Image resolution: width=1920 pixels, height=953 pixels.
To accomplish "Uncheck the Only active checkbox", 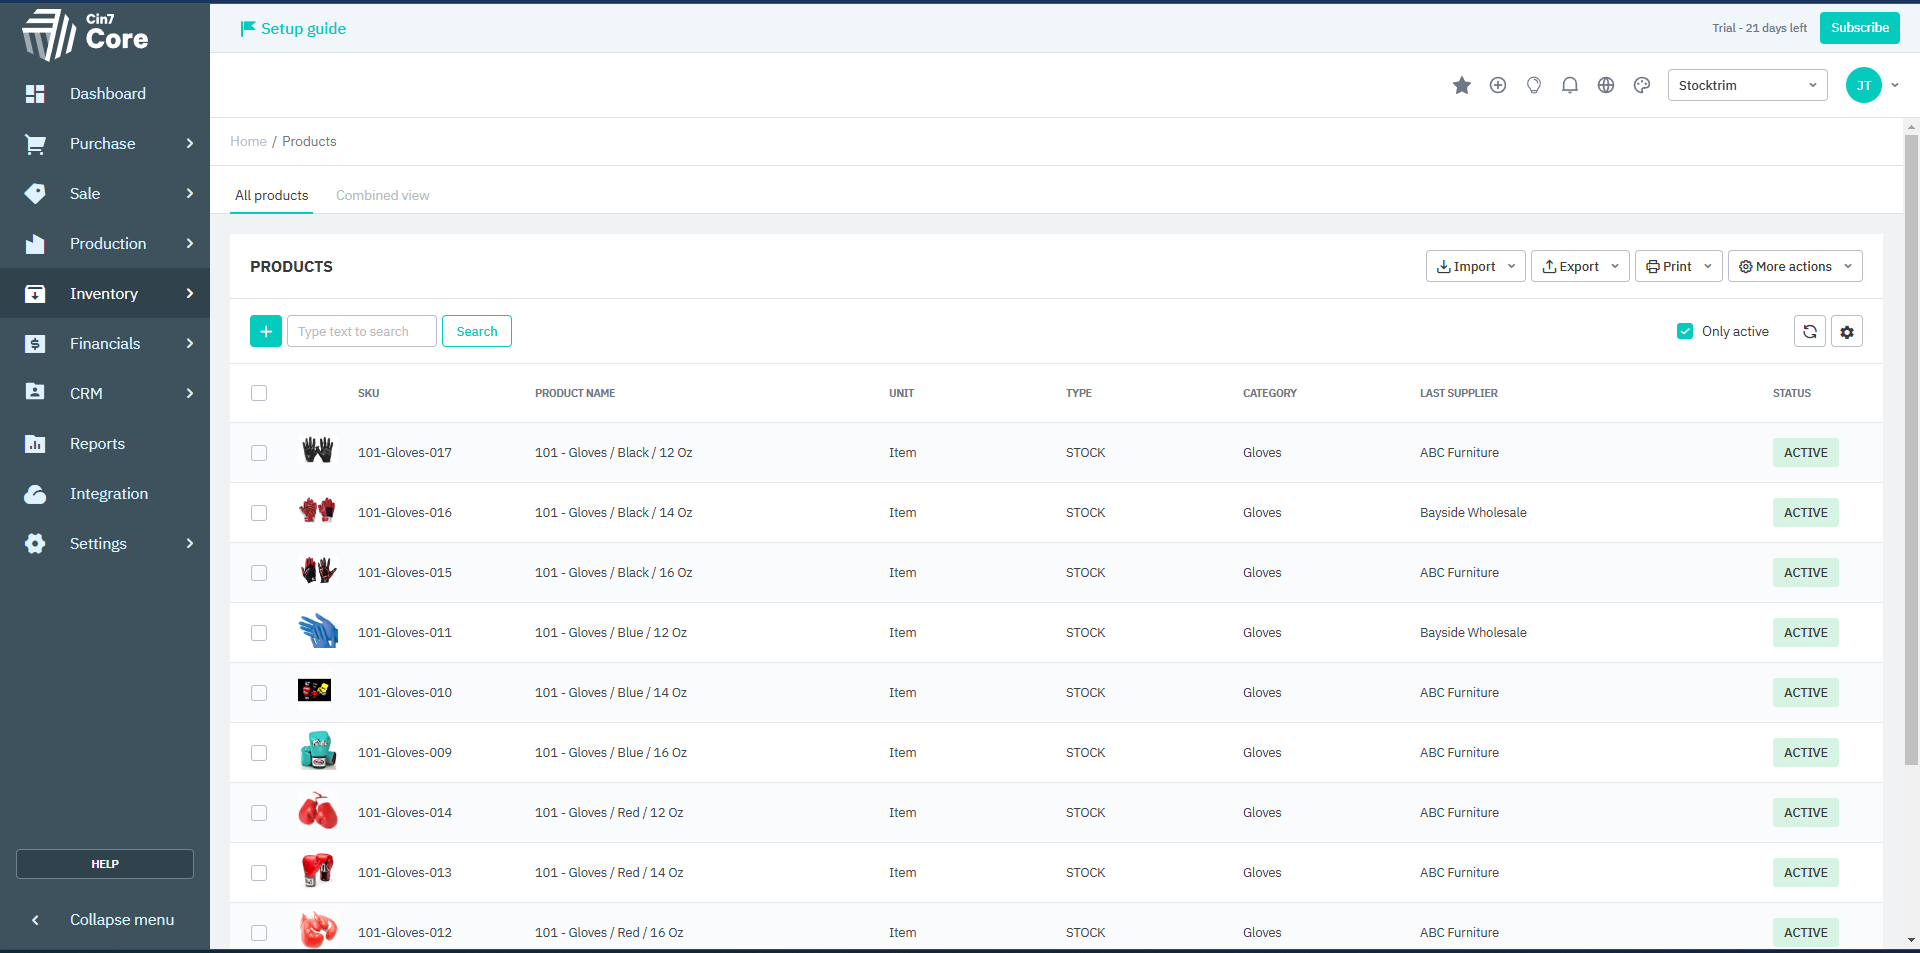I will [1685, 331].
